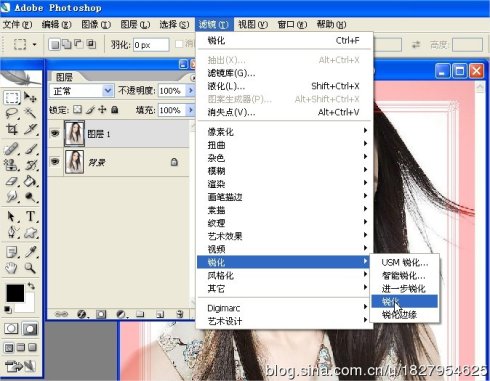Open fill 填充 slider arrow

[190, 110]
